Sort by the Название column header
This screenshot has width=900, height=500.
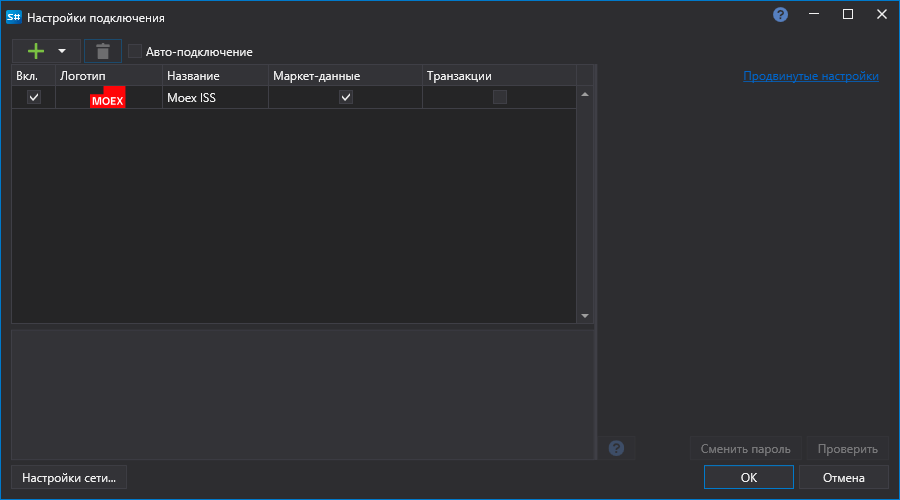(x=215, y=76)
